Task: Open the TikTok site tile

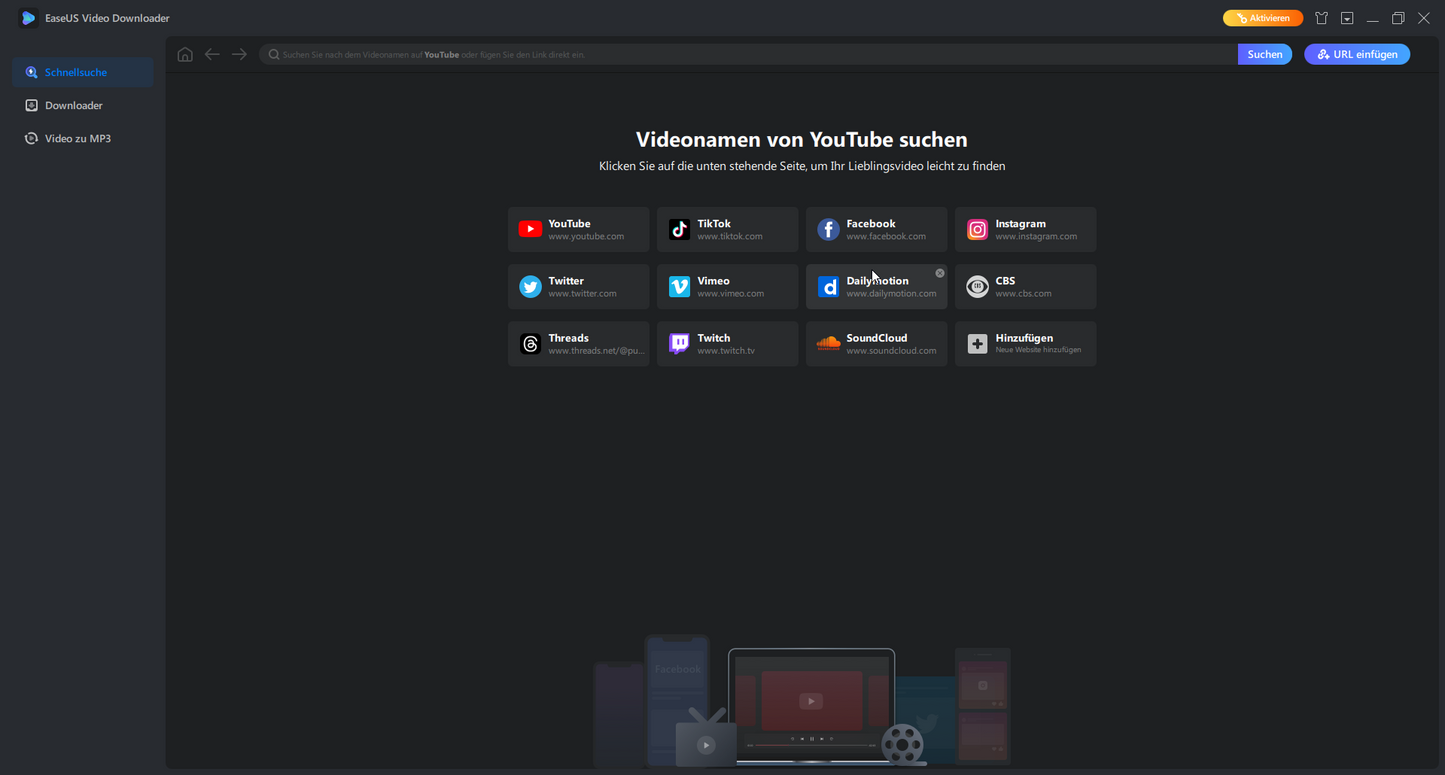Action: pos(727,230)
